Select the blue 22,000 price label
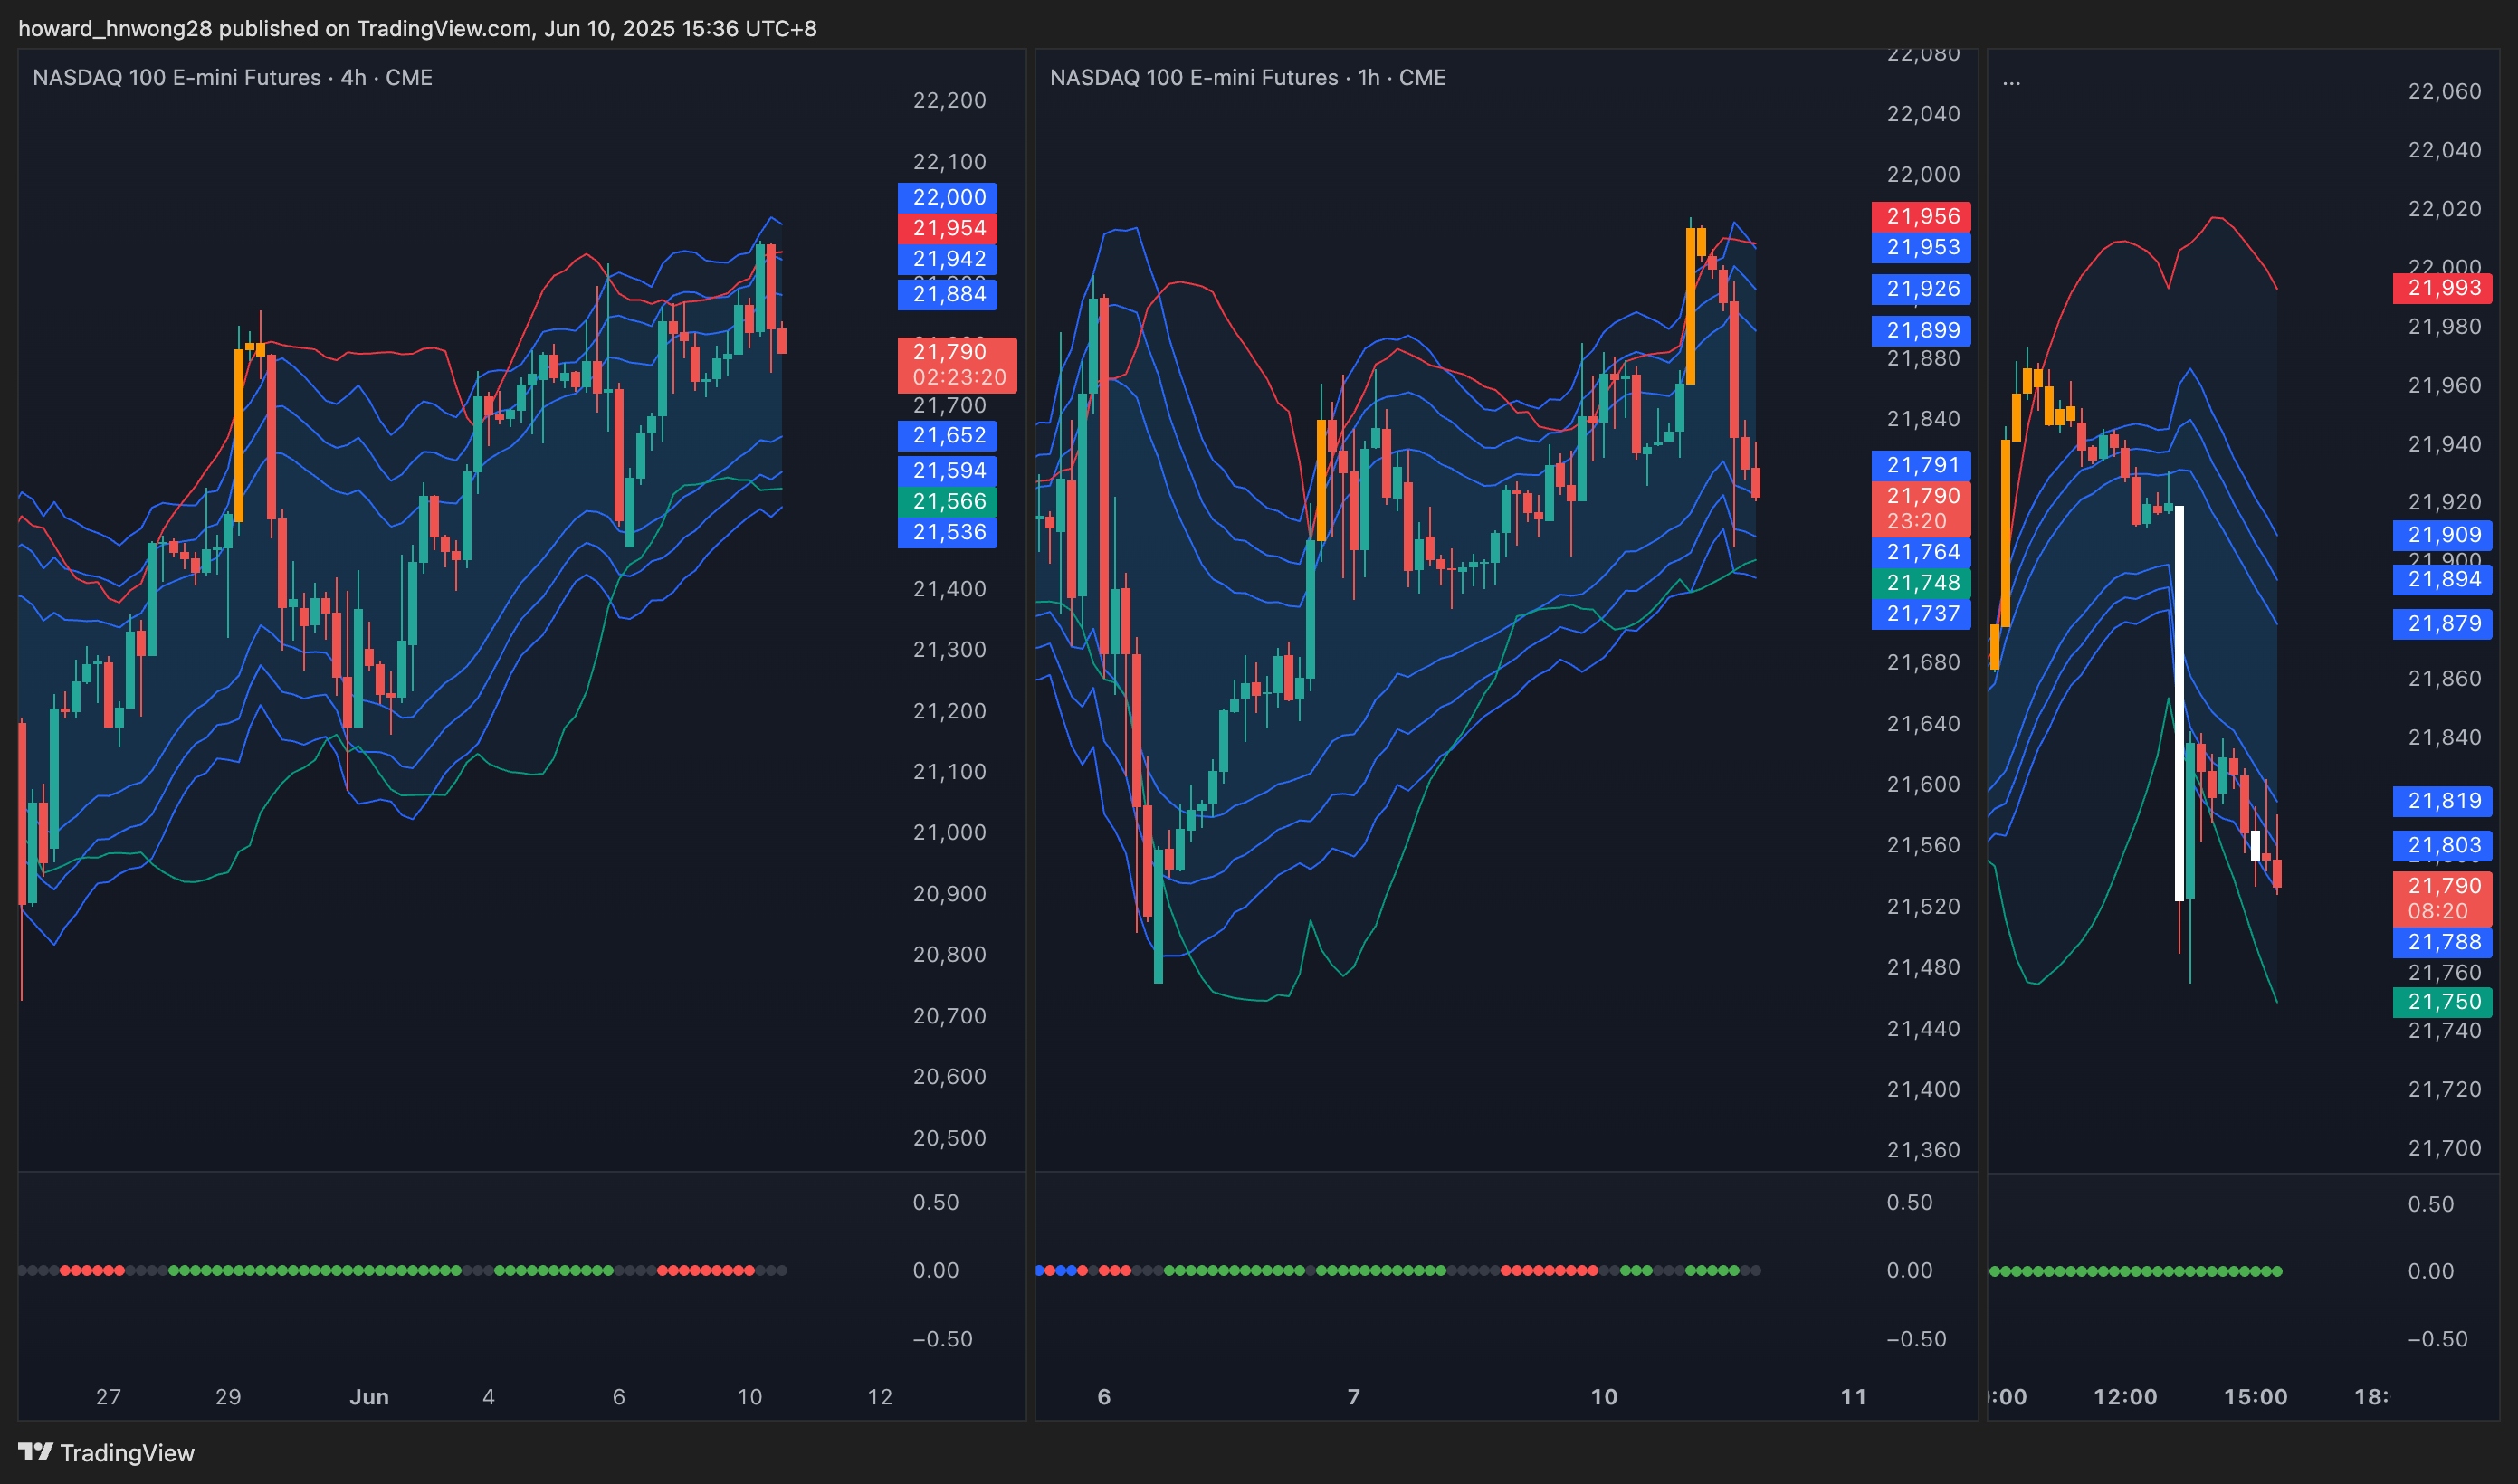The height and width of the screenshot is (1484, 2518). [x=947, y=197]
